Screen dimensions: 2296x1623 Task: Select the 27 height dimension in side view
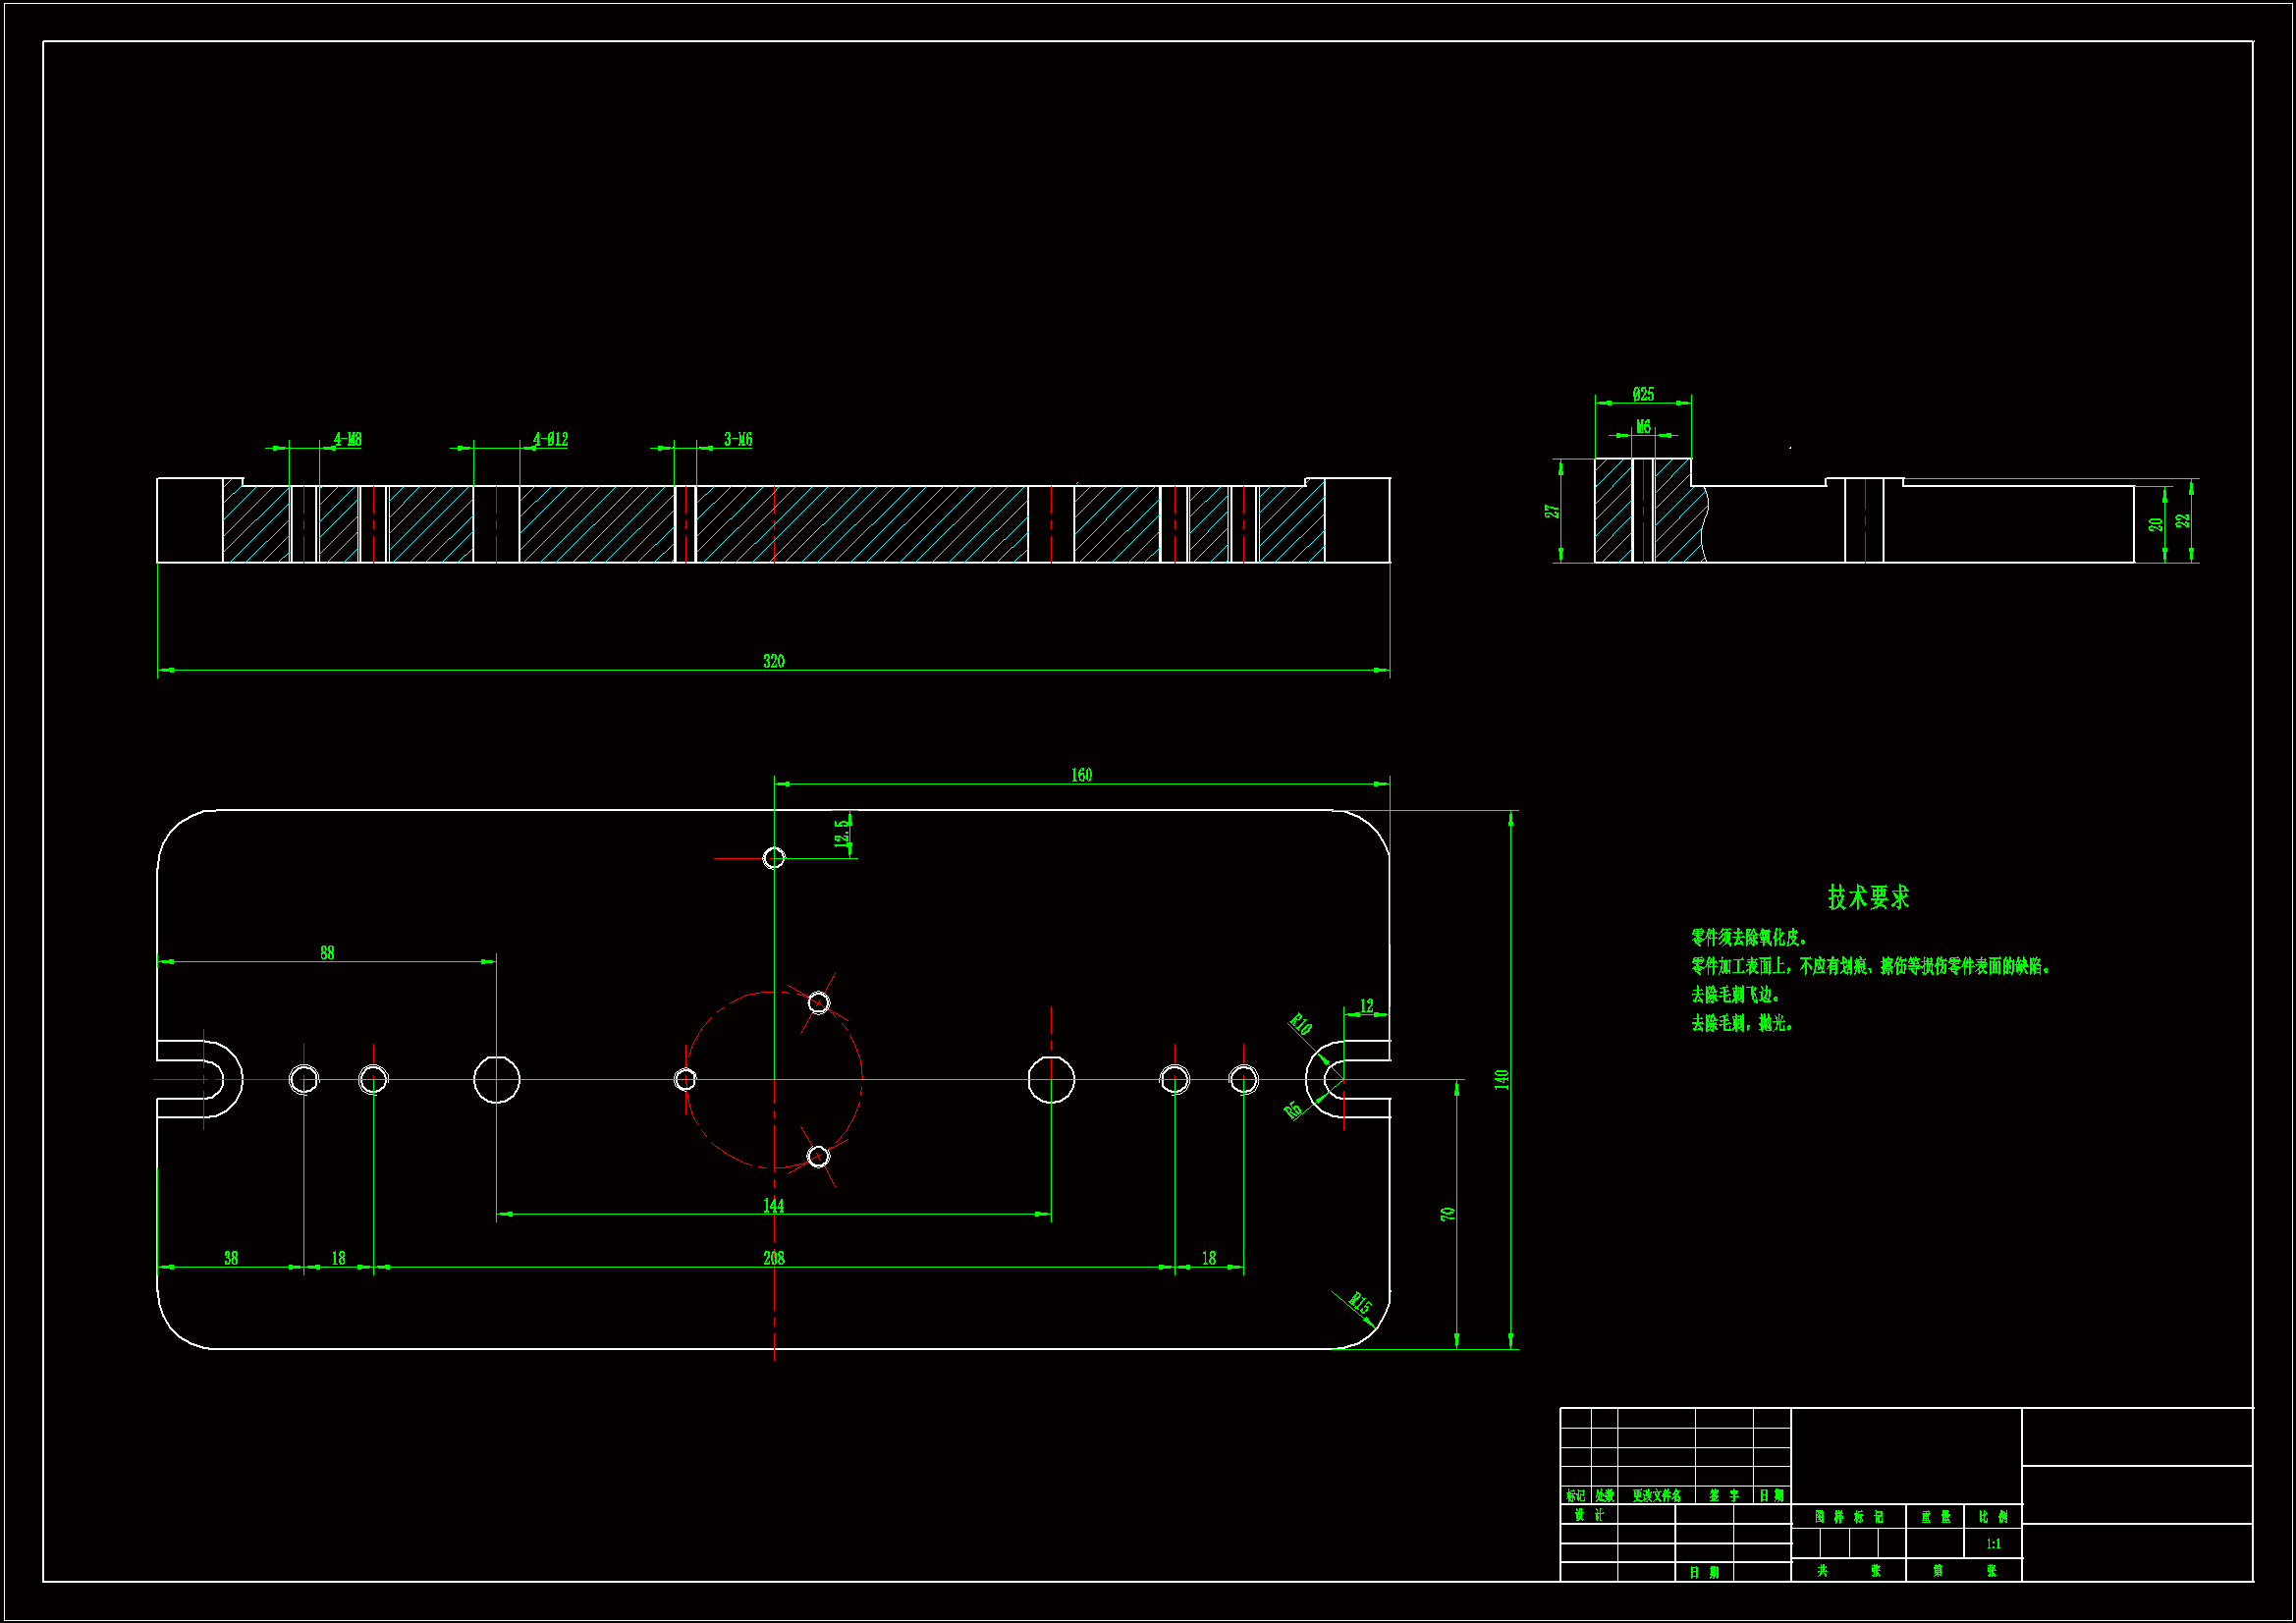tap(1552, 511)
